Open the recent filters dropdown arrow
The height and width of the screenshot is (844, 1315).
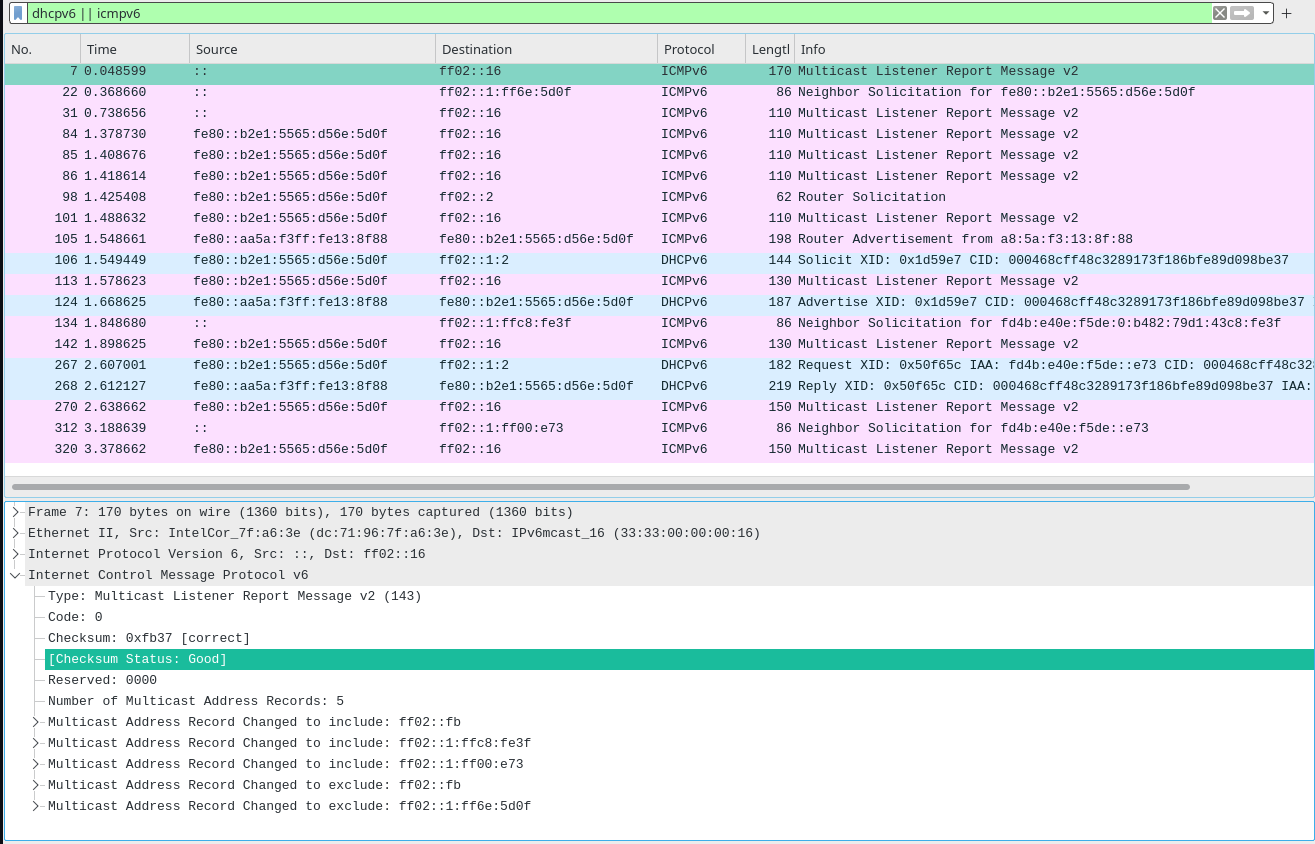point(1265,13)
